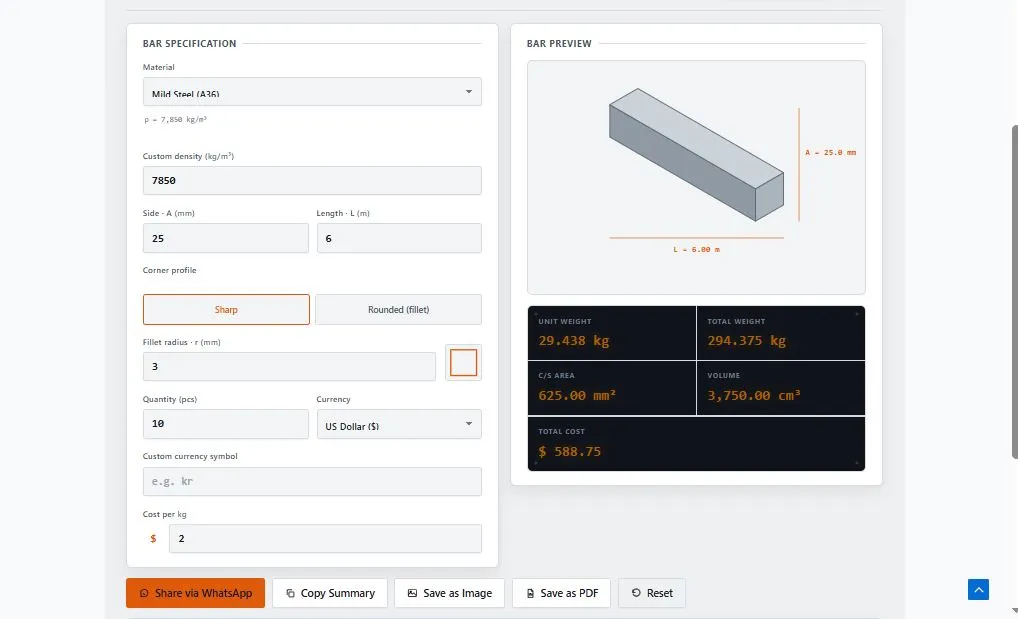
Task: Click the page vertical scrollbar
Action: [x=1014, y=292]
